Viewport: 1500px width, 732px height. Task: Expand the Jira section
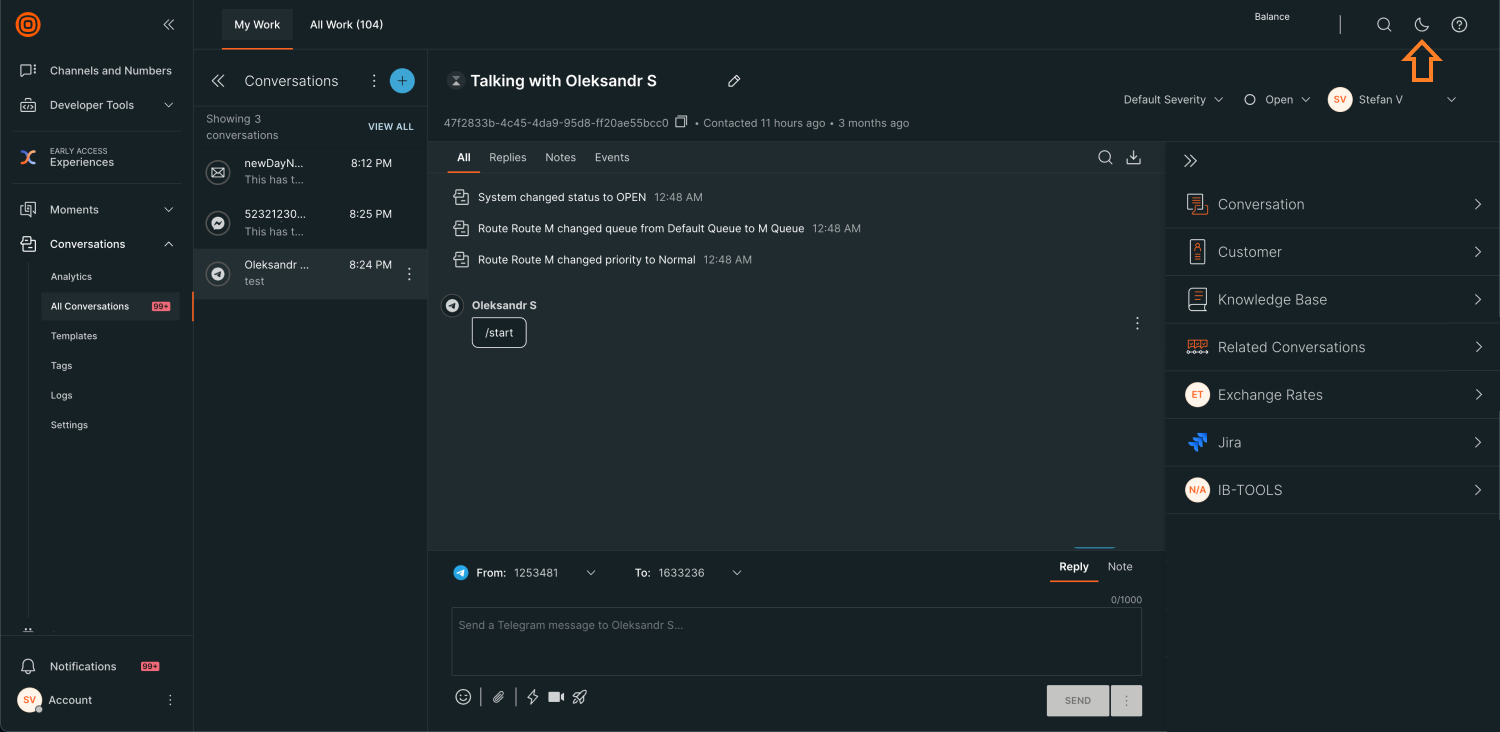[1333, 442]
